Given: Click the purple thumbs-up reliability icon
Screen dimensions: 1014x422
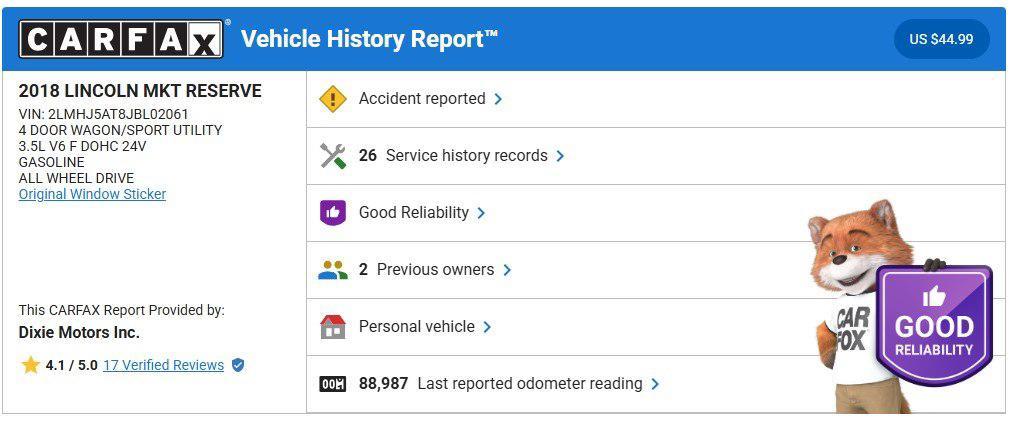Looking at the screenshot, I should (x=332, y=213).
